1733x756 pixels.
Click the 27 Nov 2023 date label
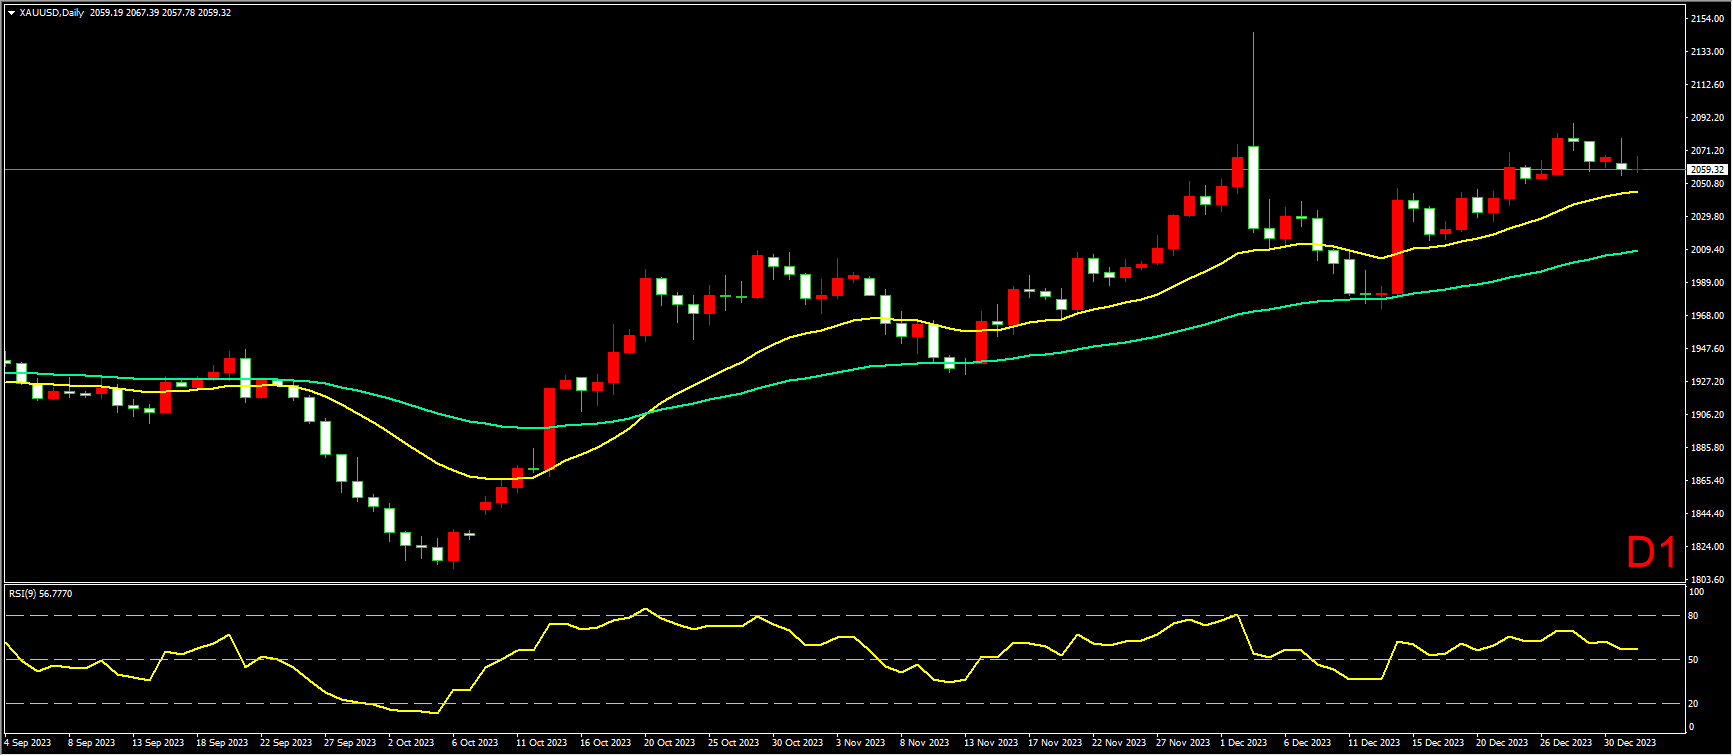point(1182,743)
